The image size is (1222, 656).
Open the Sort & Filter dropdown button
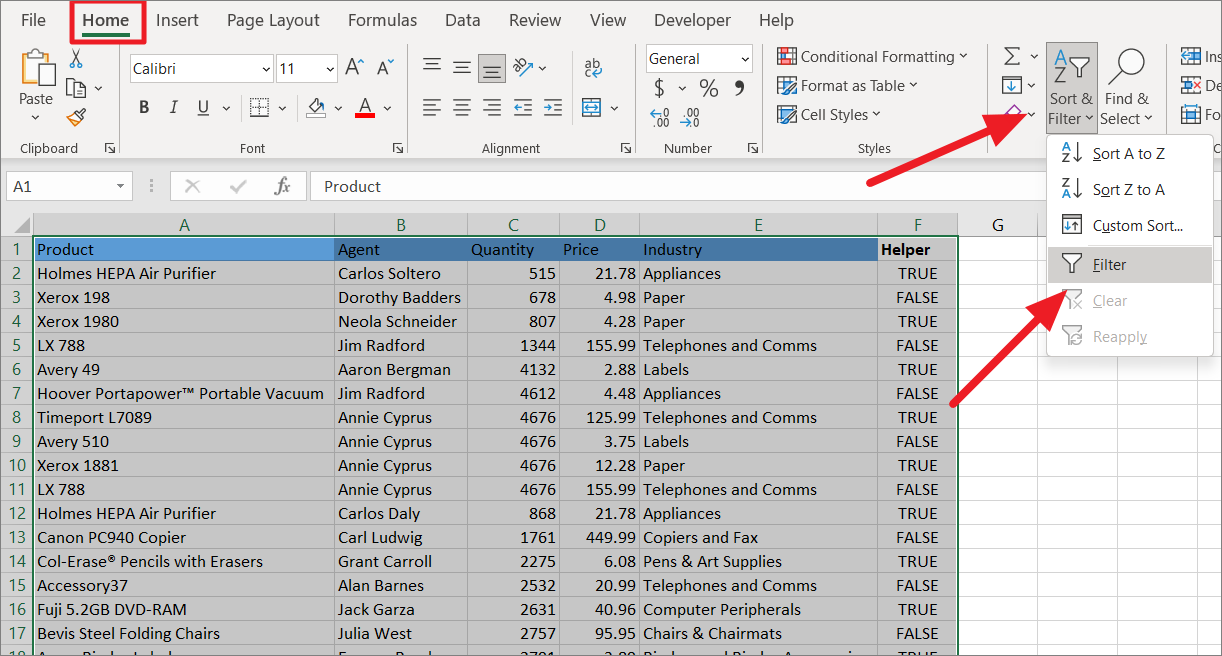coord(1071,88)
